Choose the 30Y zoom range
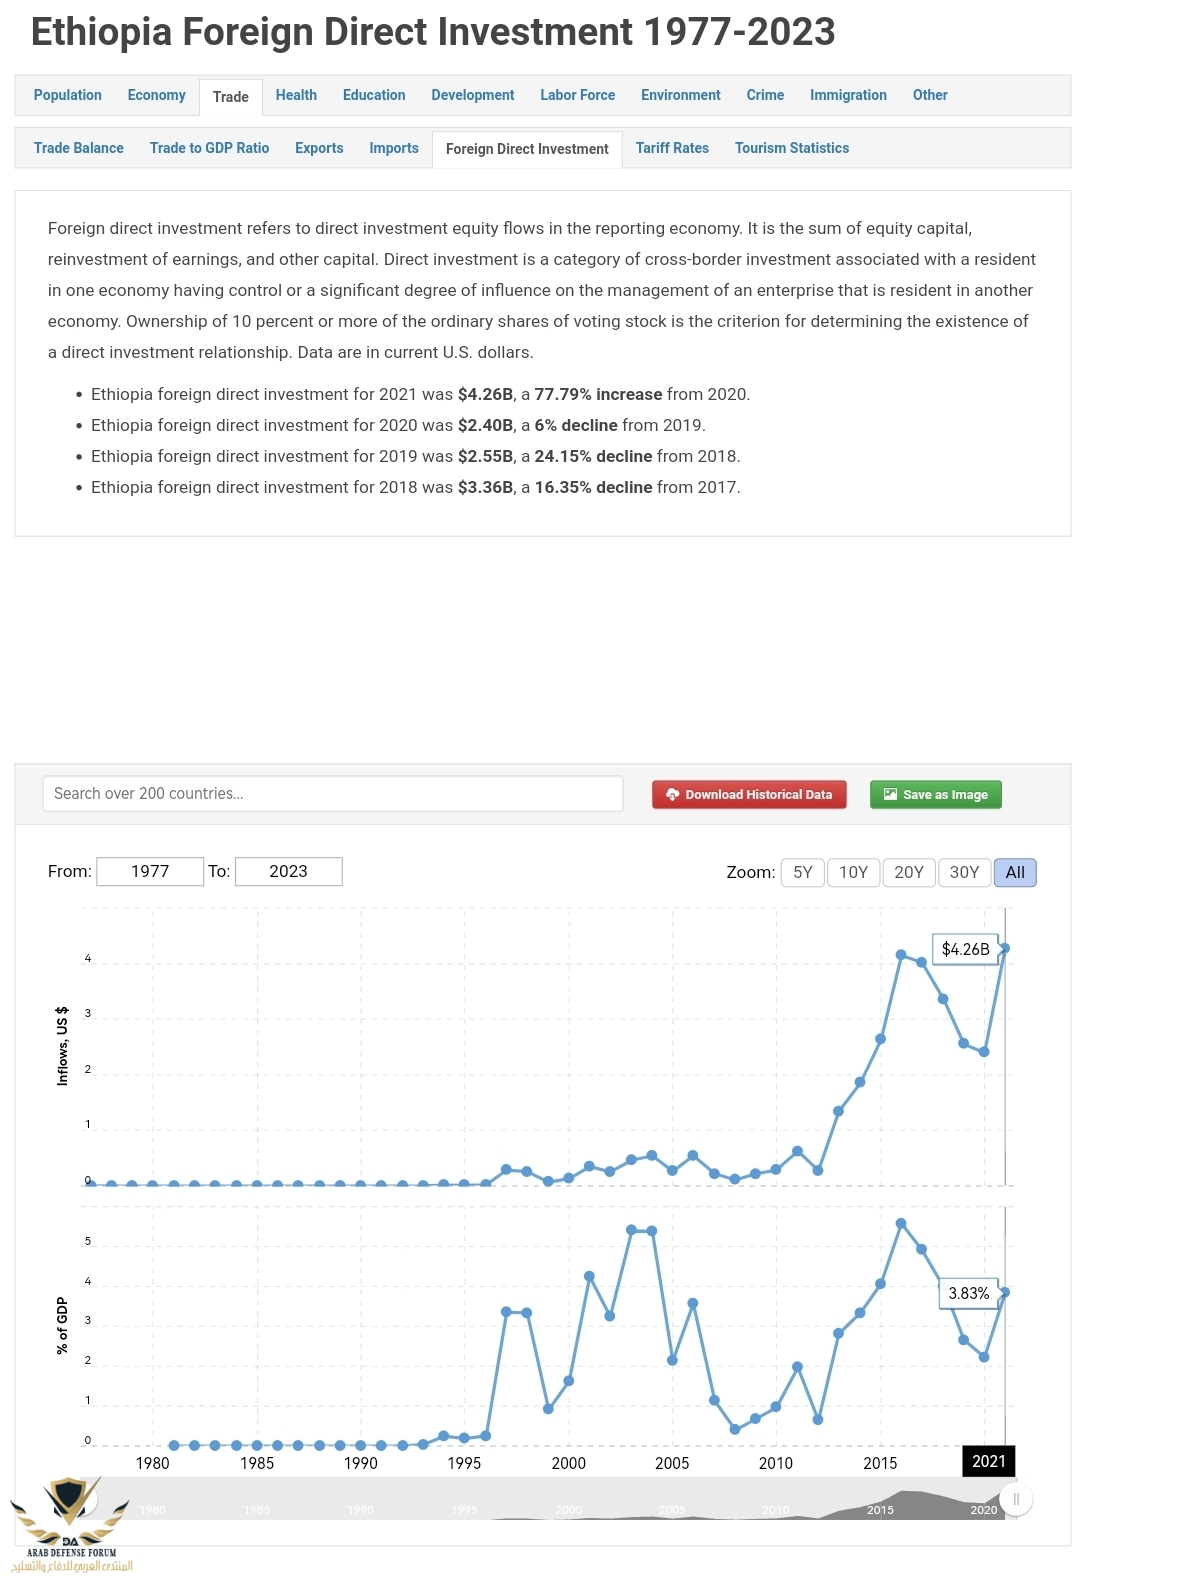 (964, 872)
